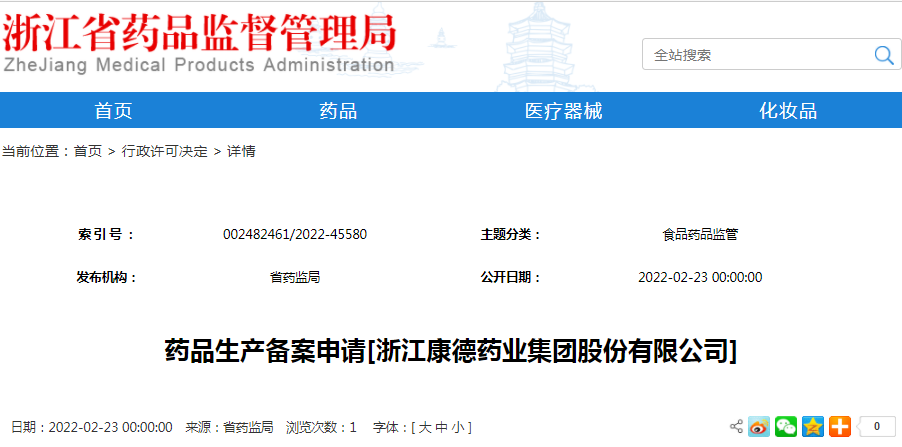
Task: Click the share count bubble showing 0
Action: (876, 426)
